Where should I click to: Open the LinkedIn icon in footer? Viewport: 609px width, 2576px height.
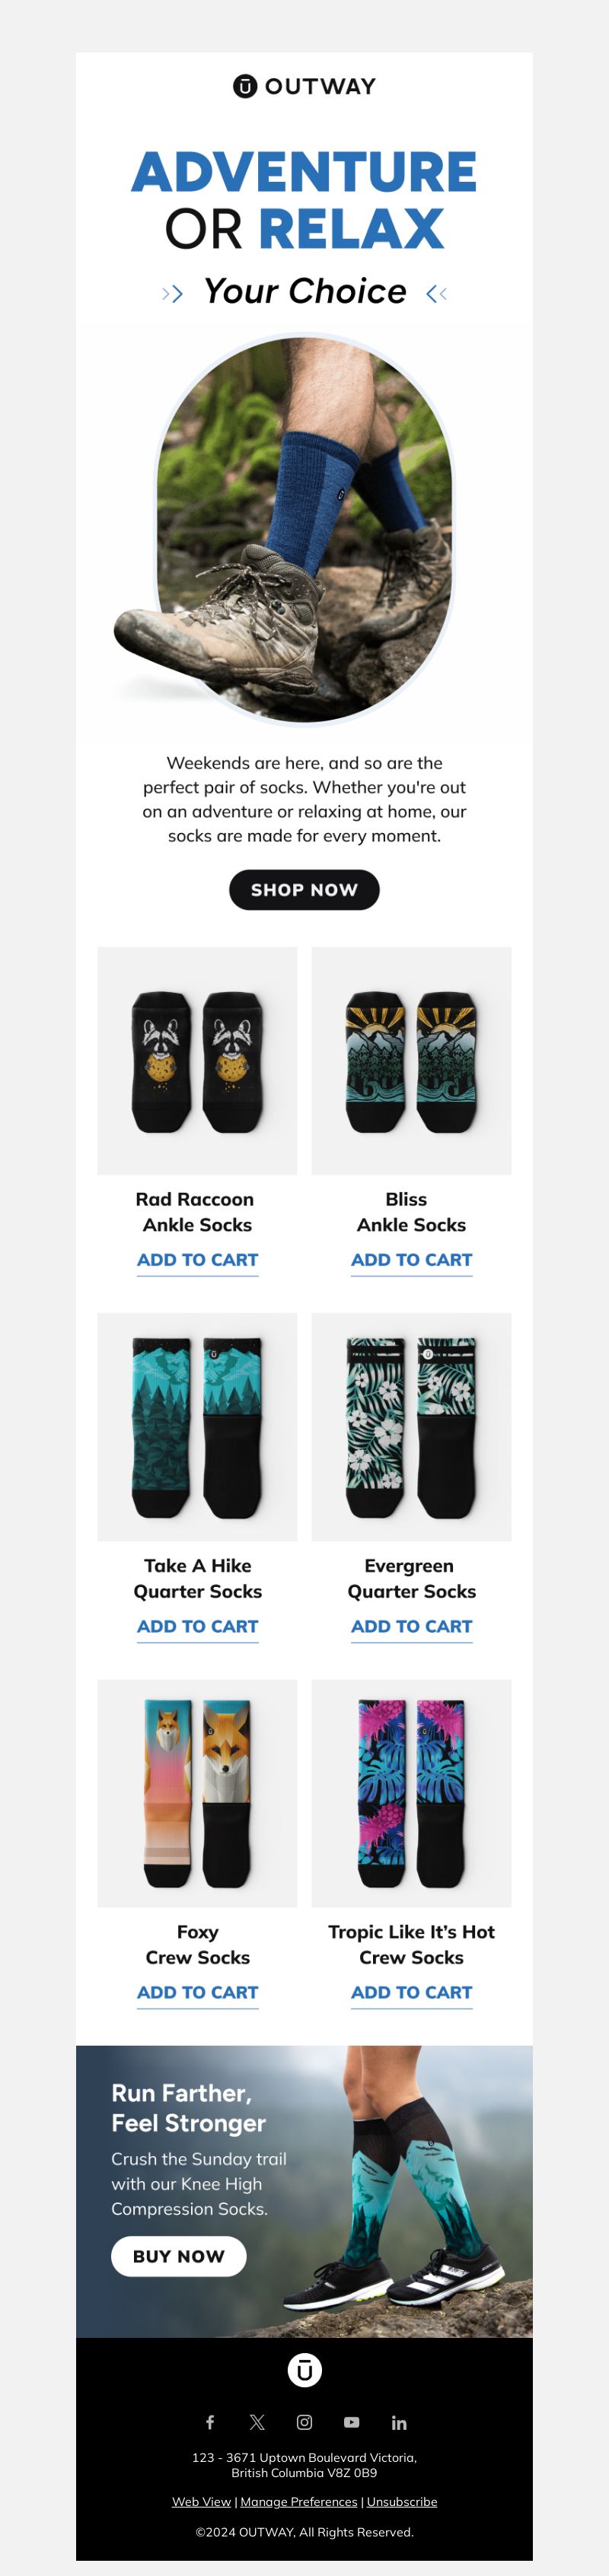click(399, 2421)
